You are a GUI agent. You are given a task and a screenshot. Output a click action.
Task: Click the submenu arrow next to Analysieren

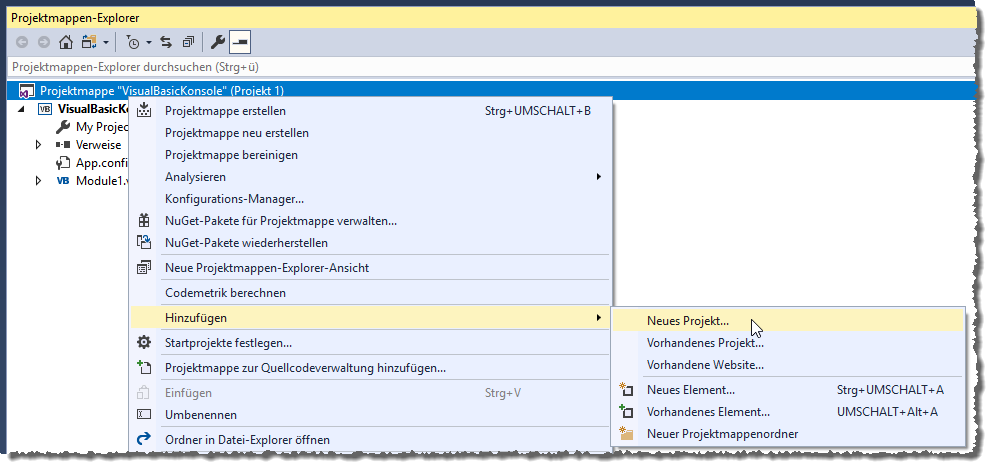(598, 177)
